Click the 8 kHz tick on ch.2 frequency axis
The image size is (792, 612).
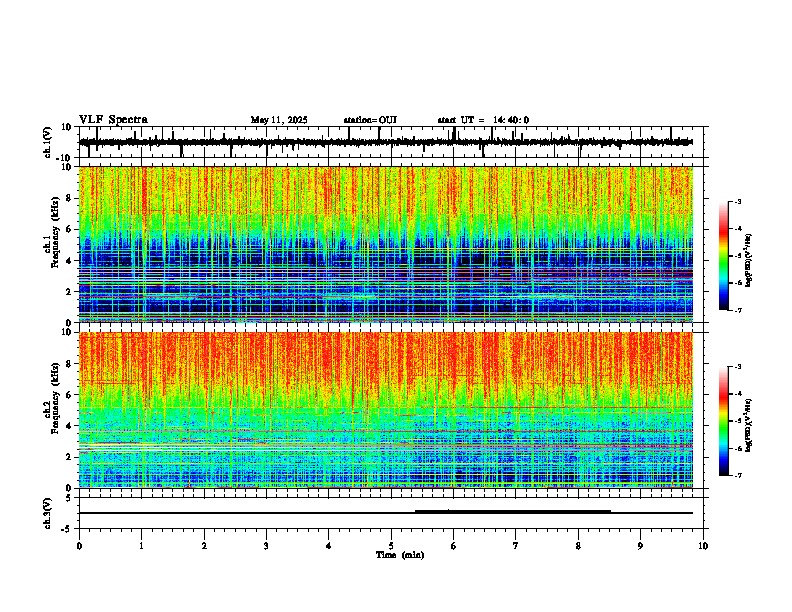coord(70,364)
